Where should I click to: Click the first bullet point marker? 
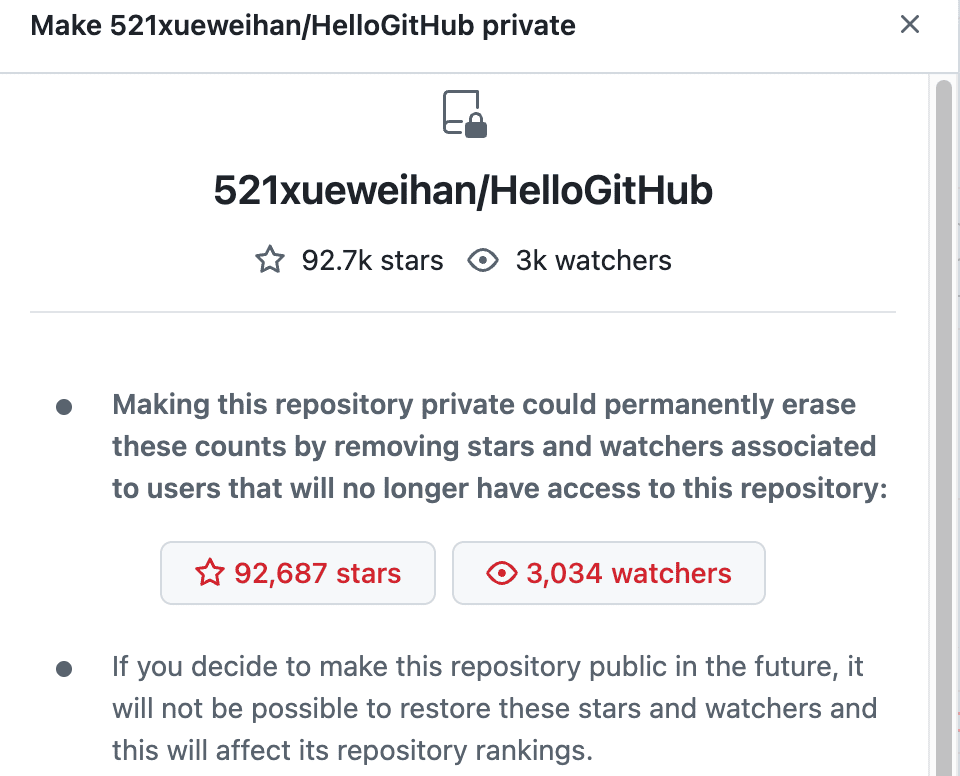64,407
